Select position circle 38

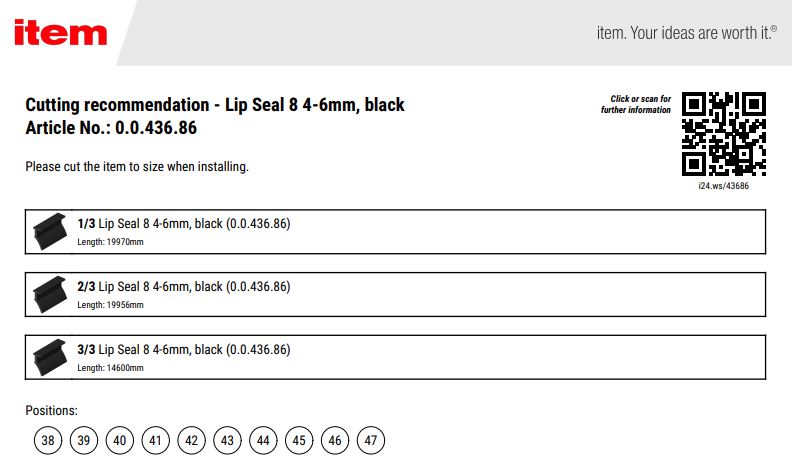click(48, 440)
